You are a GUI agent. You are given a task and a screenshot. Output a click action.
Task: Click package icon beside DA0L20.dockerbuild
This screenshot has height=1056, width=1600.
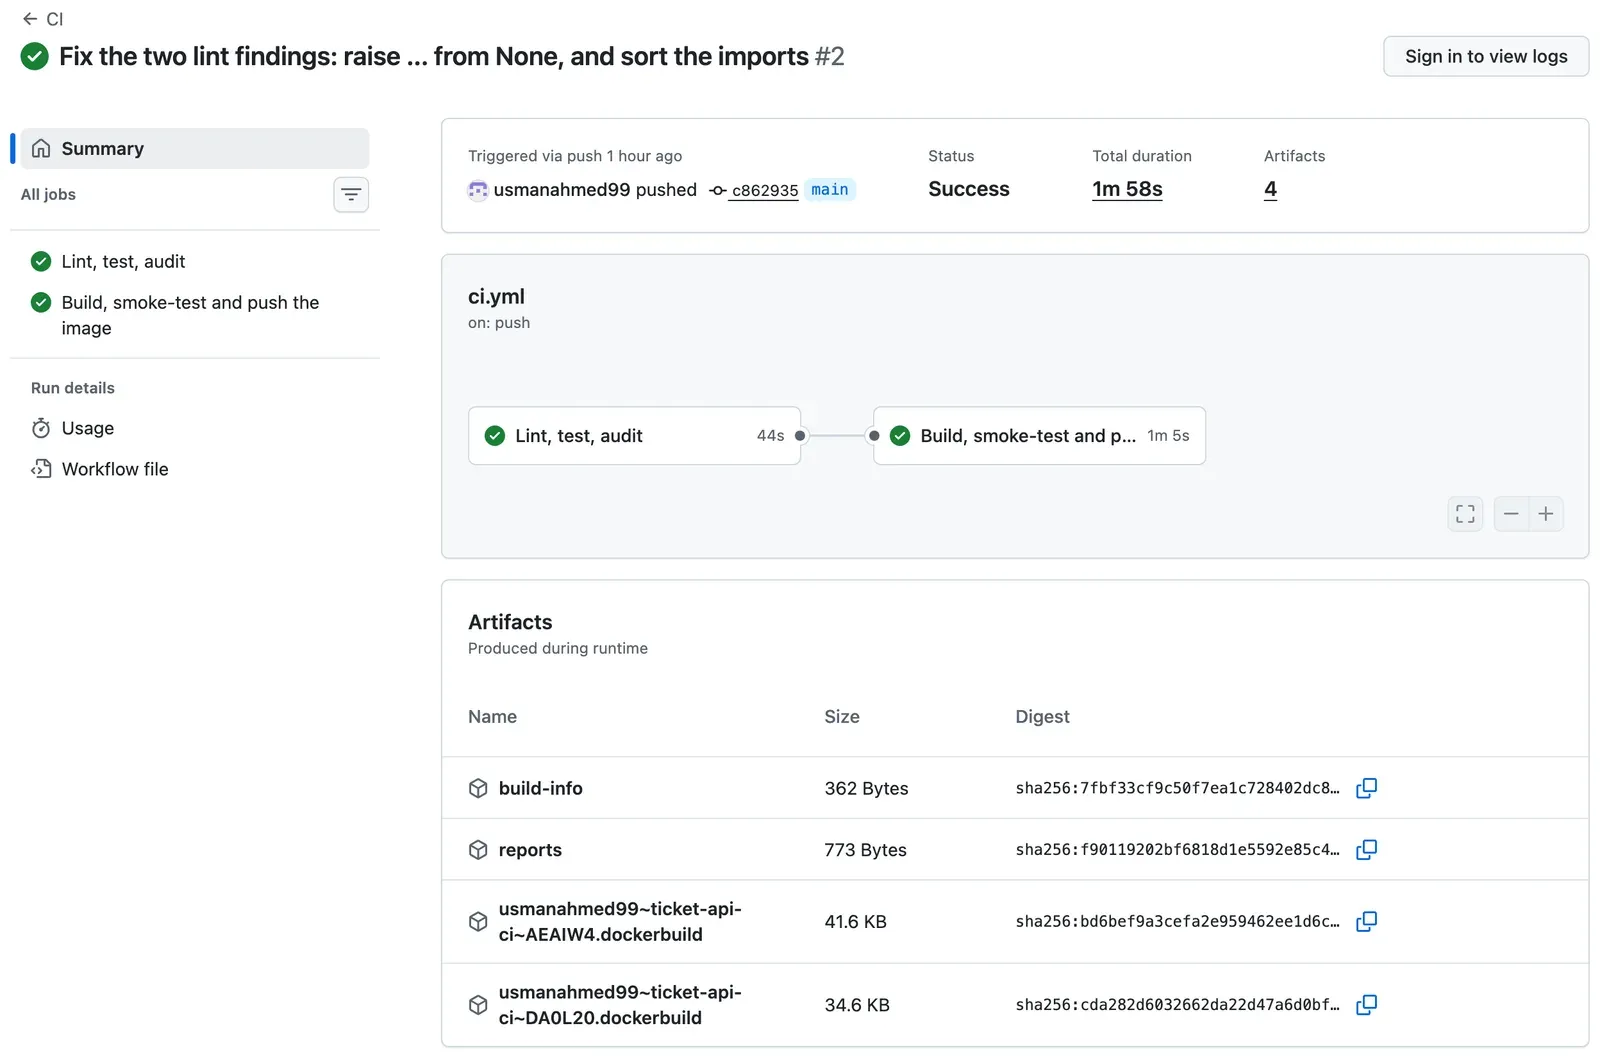pos(478,1005)
